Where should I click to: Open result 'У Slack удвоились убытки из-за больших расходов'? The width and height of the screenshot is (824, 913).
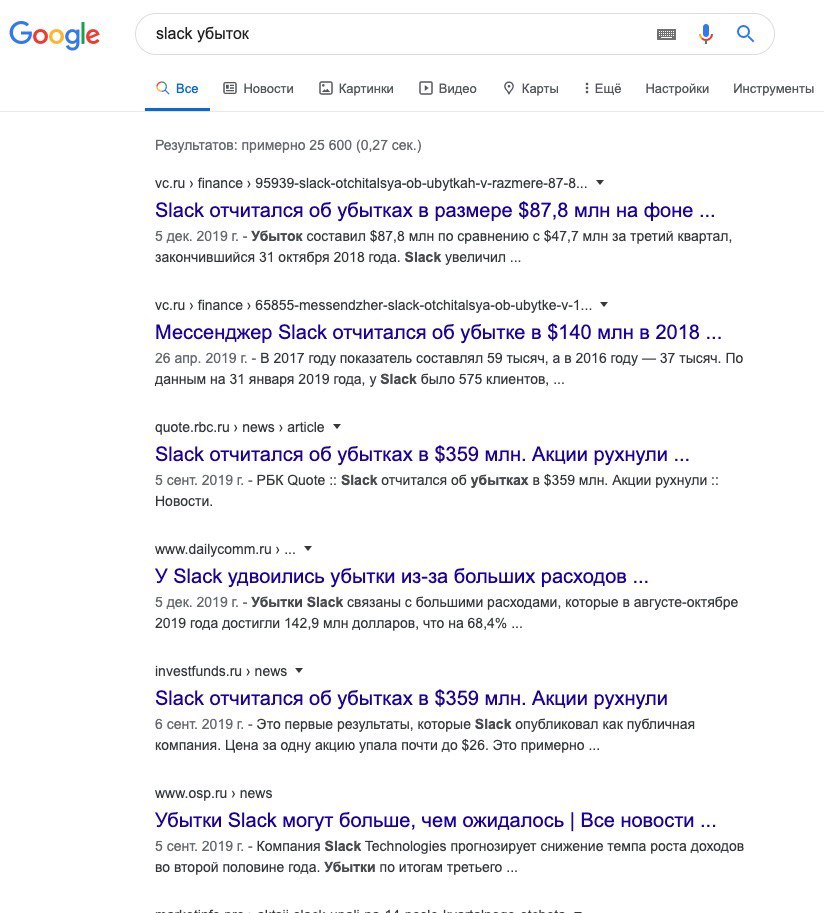401,576
